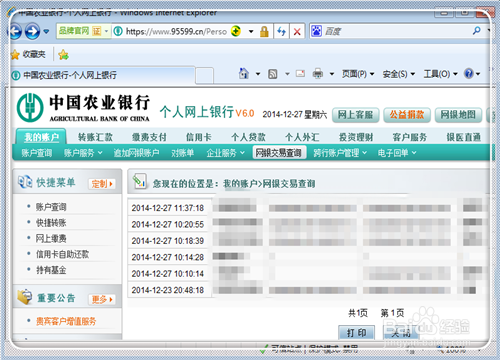Click the security padlock icon
Viewport: 500px width, 360px height.
(264, 32)
